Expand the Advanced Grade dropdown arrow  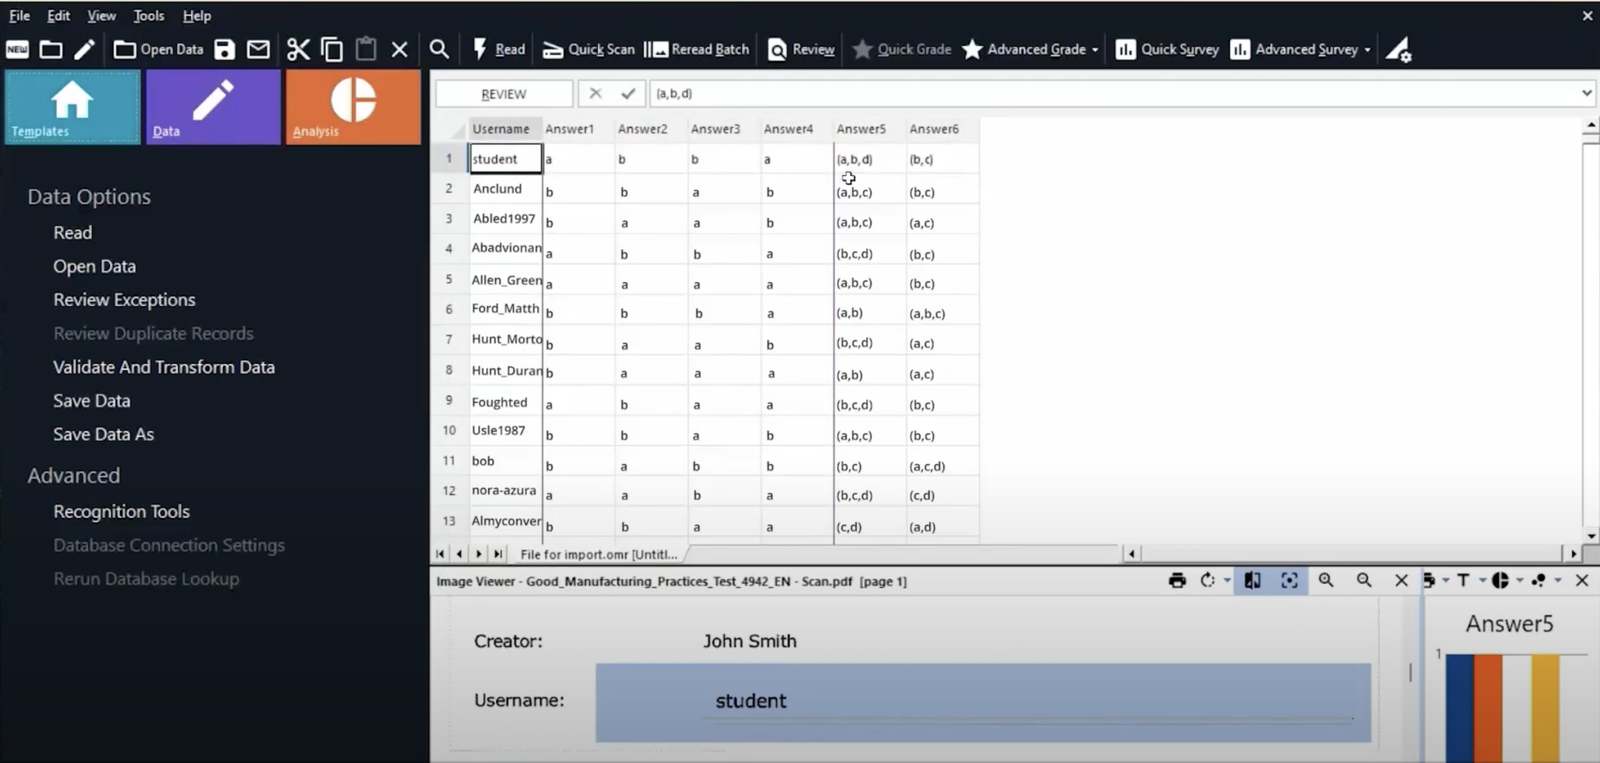tap(1095, 50)
